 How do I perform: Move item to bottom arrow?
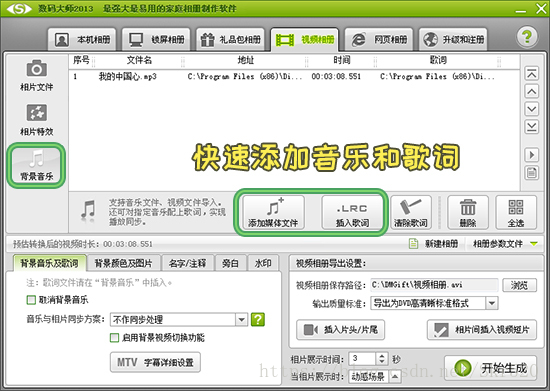pos(532,127)
